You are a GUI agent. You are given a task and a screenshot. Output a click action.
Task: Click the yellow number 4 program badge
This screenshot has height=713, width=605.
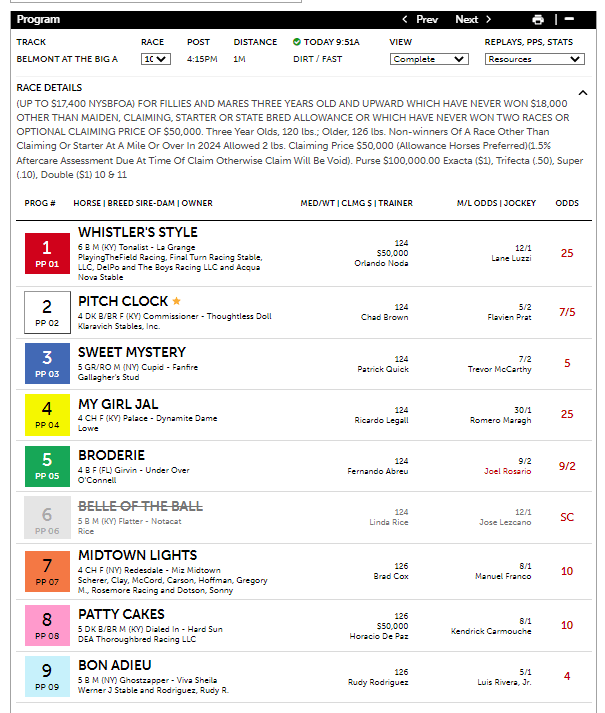point(47,416)
